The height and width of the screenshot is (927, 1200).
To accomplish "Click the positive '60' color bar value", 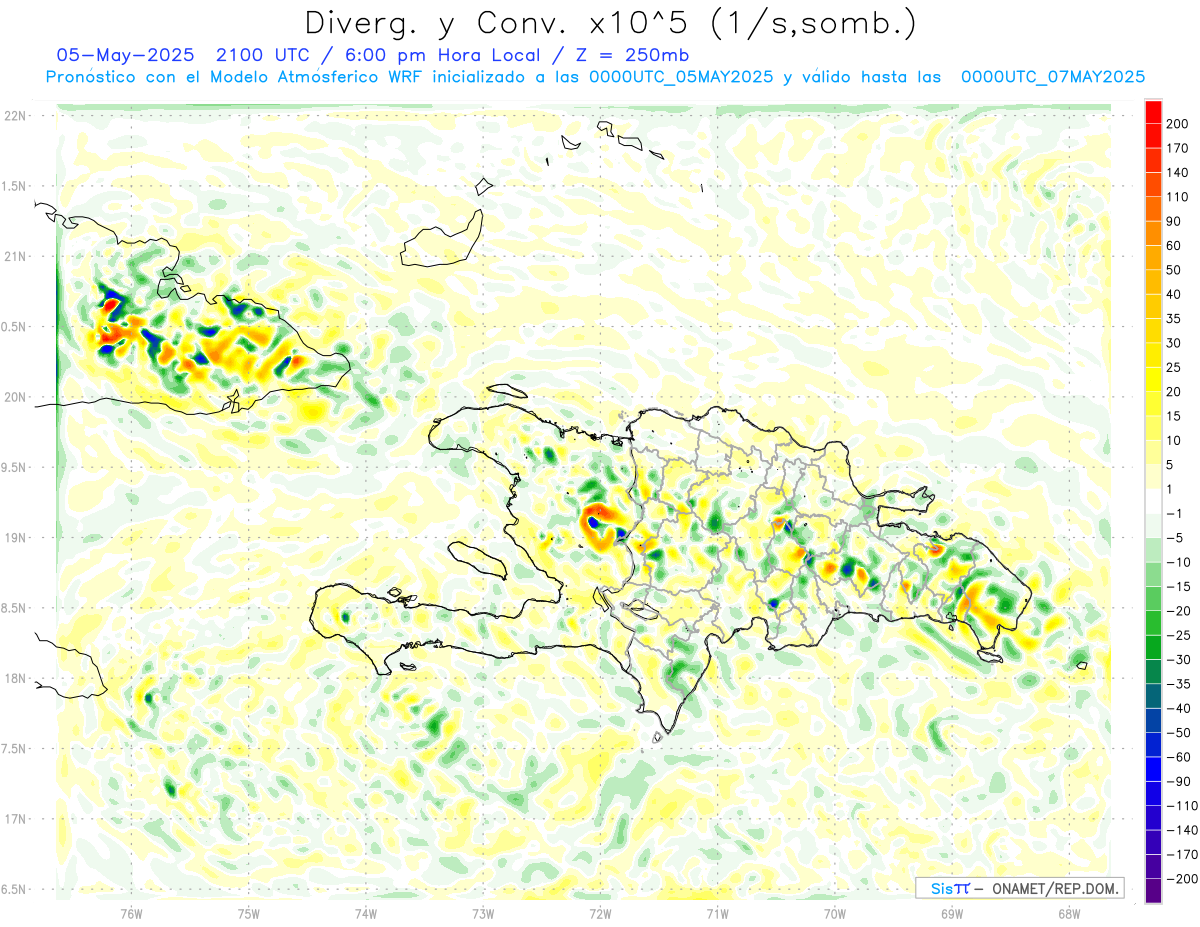I will coord(1174,246).
